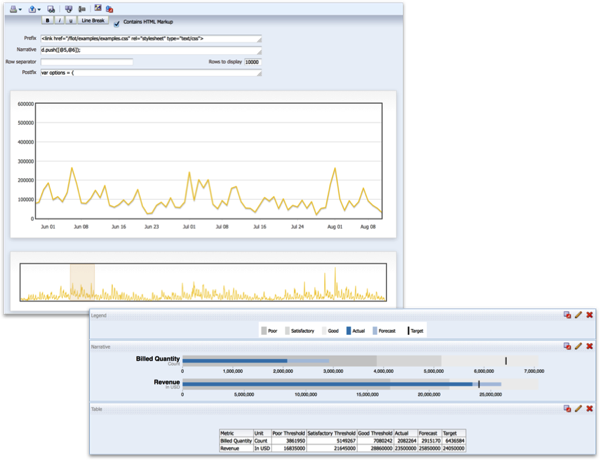Insert a Line Break tag

(x=93, y=21)
